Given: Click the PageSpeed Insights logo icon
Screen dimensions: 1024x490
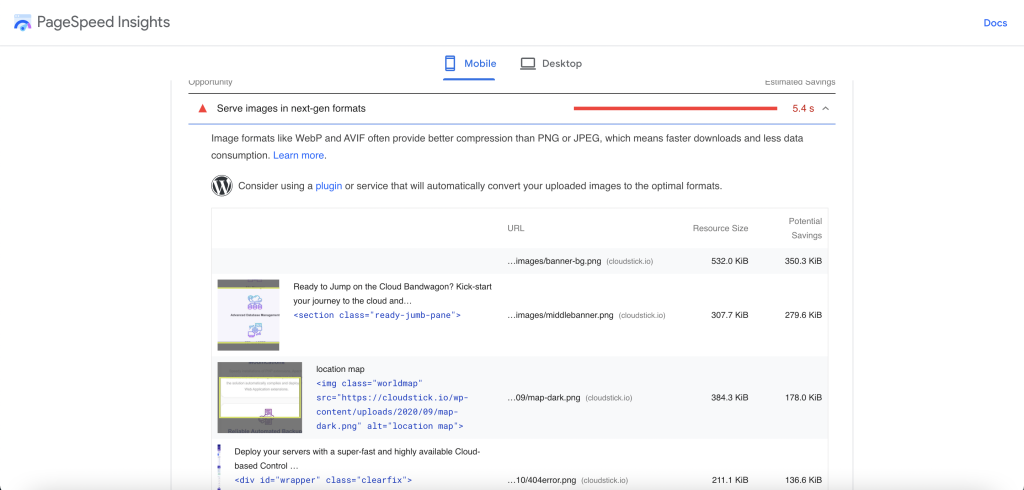Looking at the screenshot, I should tap(22, 23).
